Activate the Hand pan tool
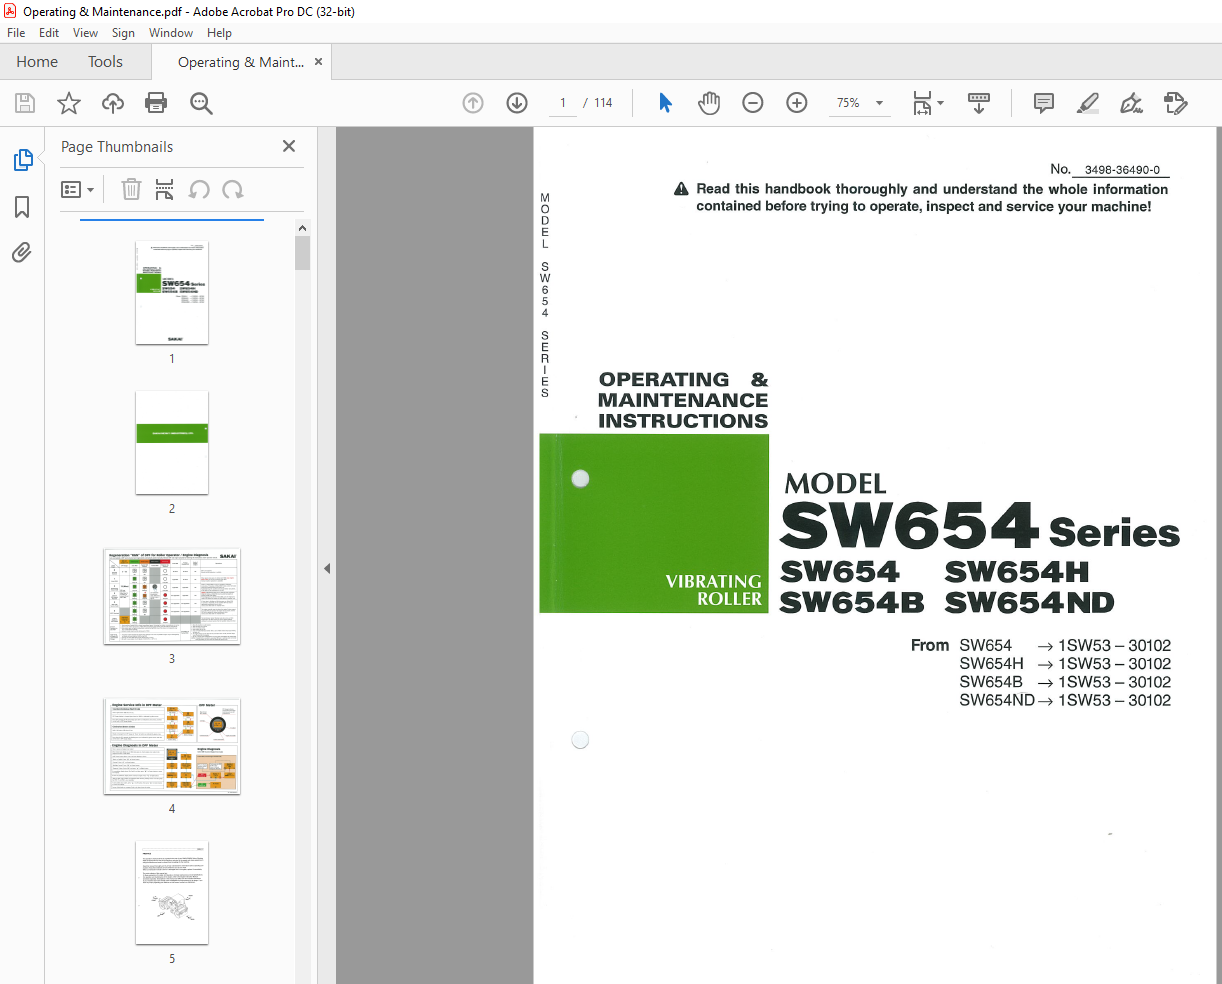Viewport: 1222px width, 984px height. 709,103
